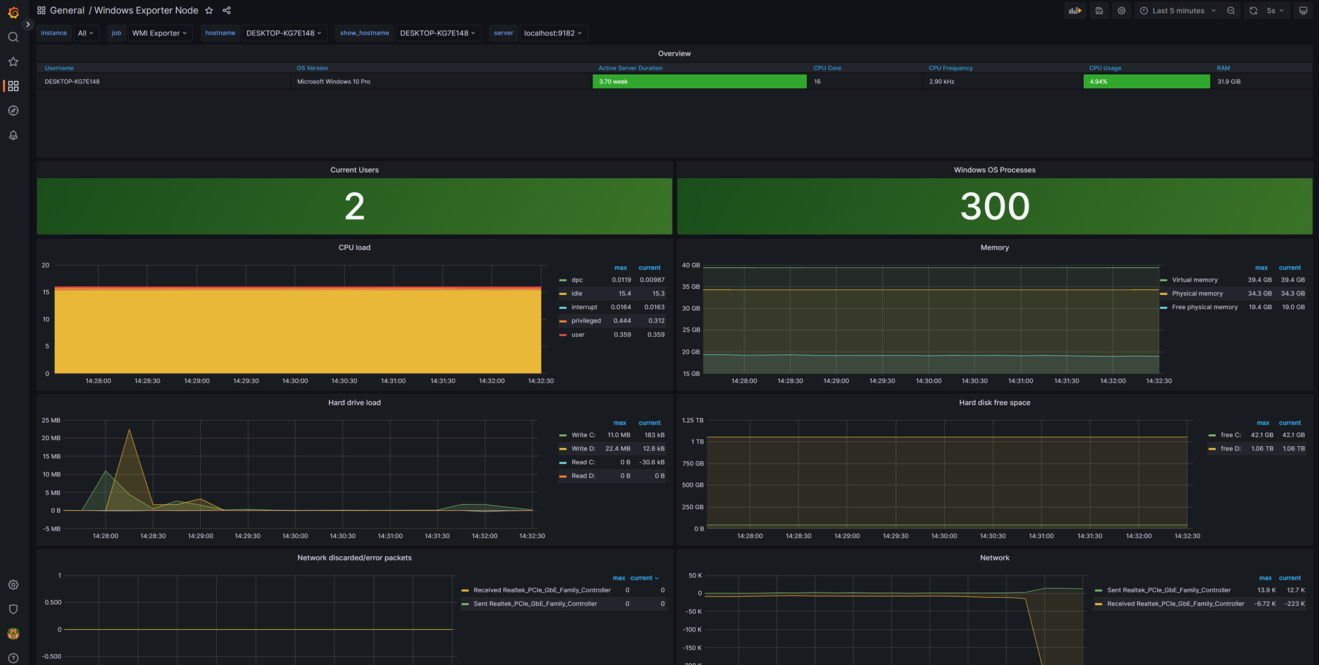Open the Server admin shield icon
This screenshot has height=665, width=1319.
pyautogui.click(x=13, y=609)
